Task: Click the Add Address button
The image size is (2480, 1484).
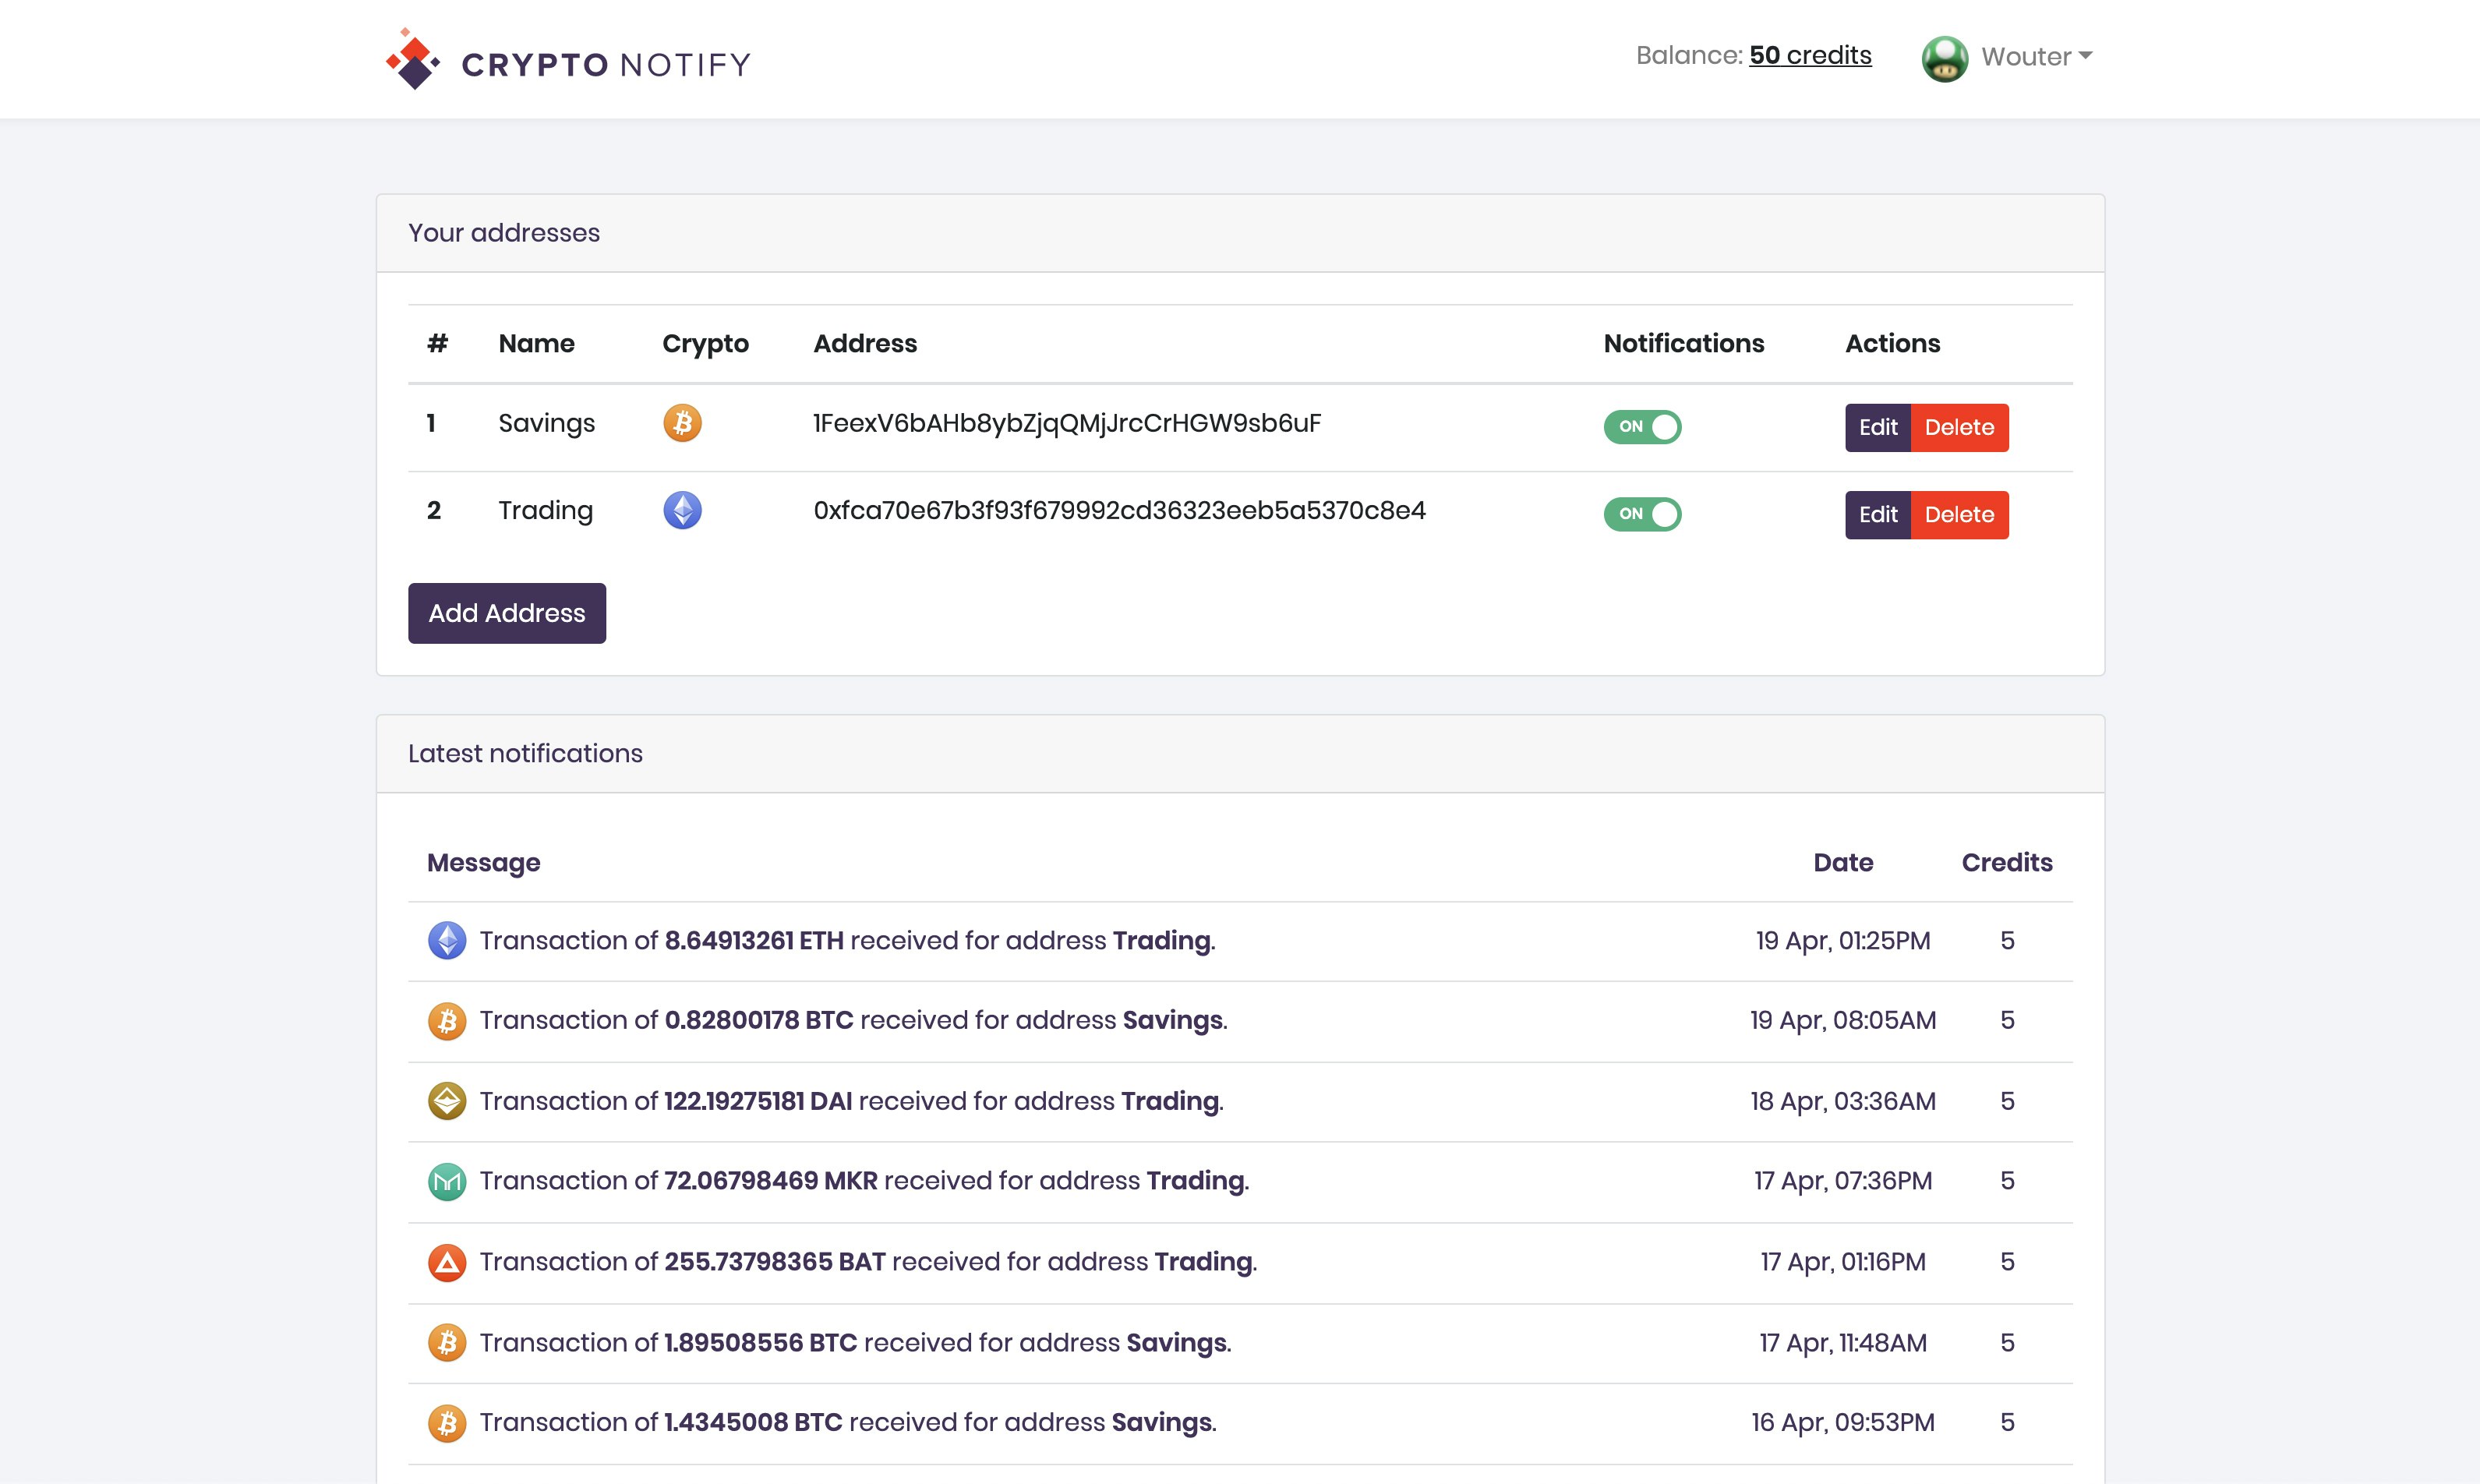Action: [506, 612]
